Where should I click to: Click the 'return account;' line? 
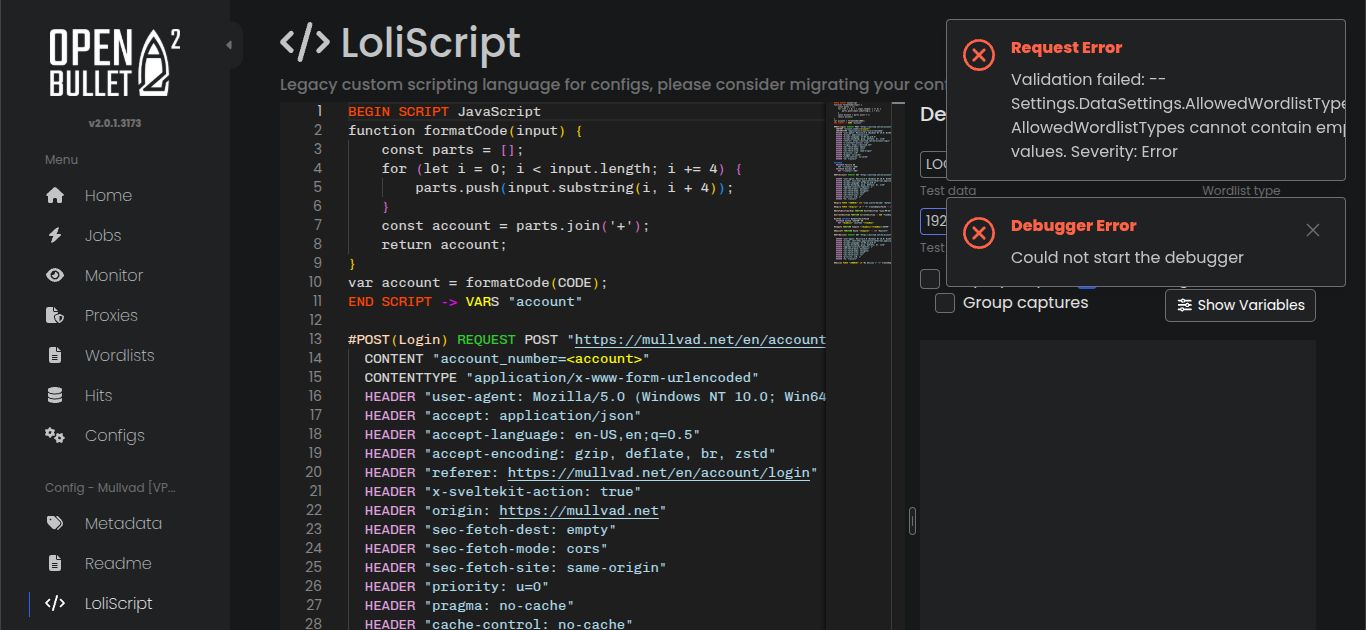444,244
